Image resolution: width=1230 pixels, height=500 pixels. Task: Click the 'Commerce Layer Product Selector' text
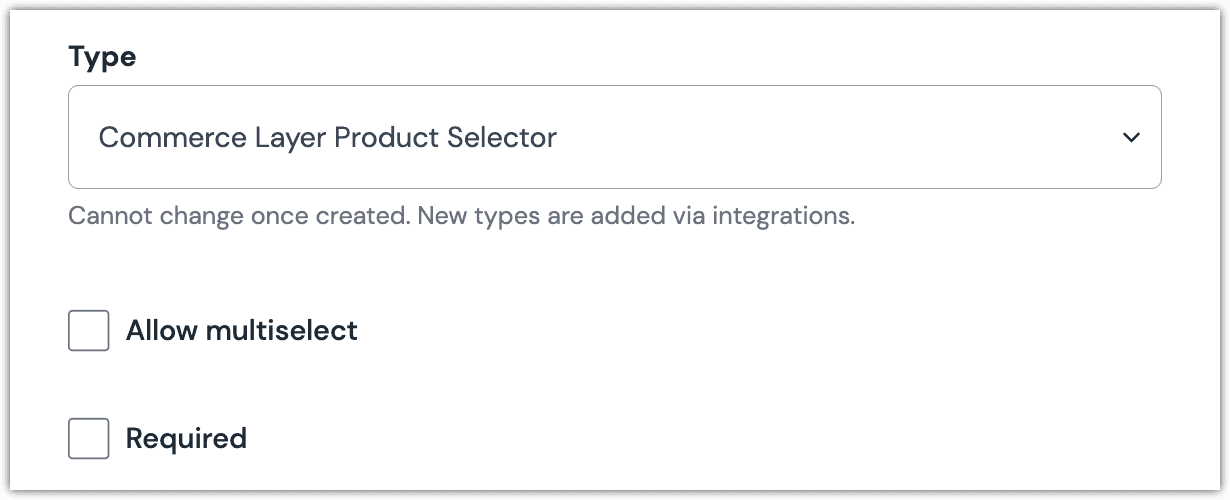[x=327, y=138]
